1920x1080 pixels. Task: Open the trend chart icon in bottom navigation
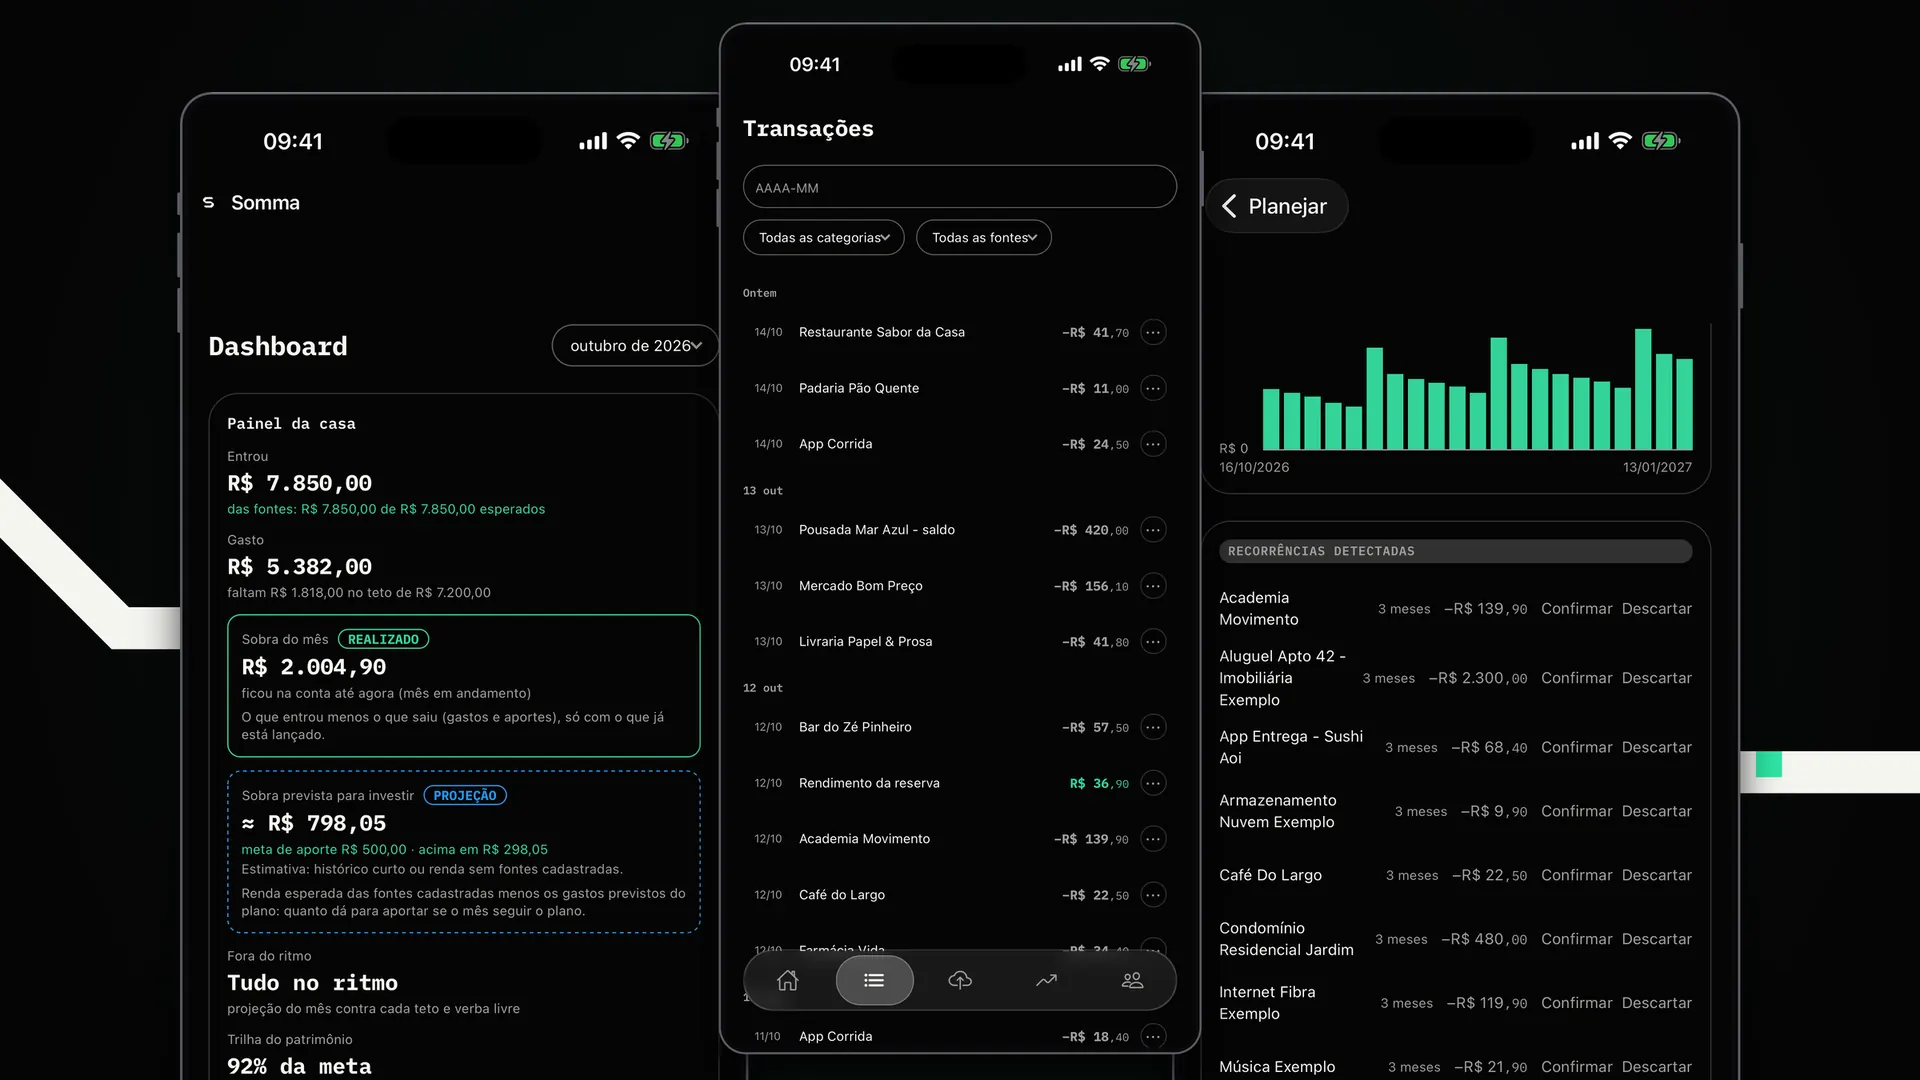click(1046, 980)
